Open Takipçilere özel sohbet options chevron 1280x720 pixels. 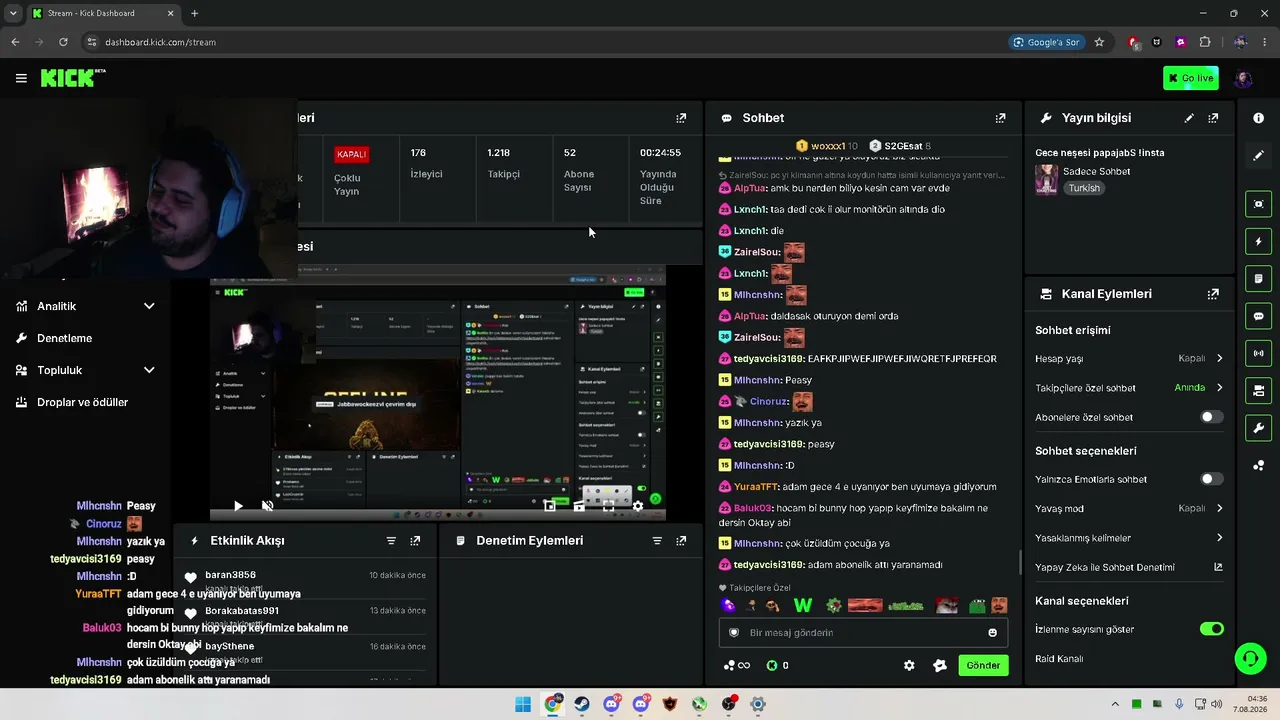tap(1219, 388)
